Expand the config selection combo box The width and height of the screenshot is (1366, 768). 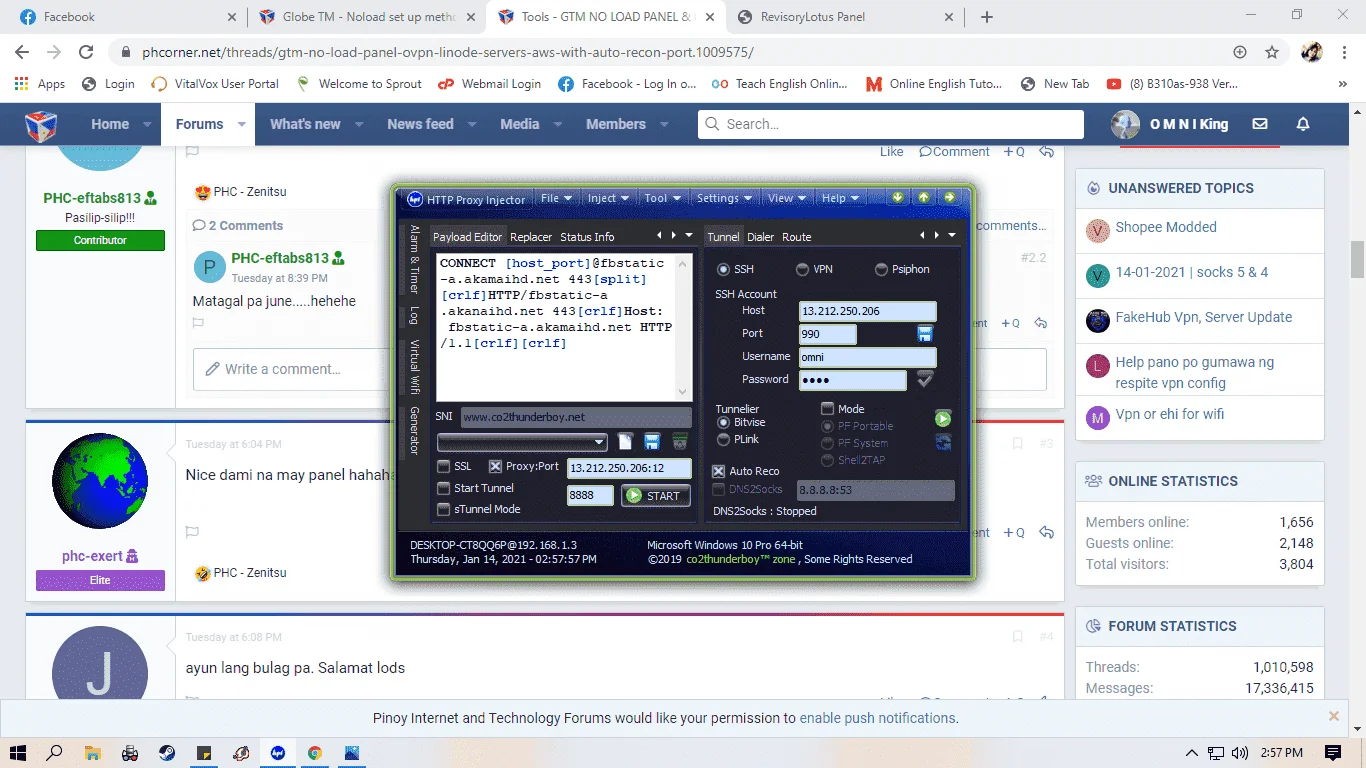coord(523,442)
